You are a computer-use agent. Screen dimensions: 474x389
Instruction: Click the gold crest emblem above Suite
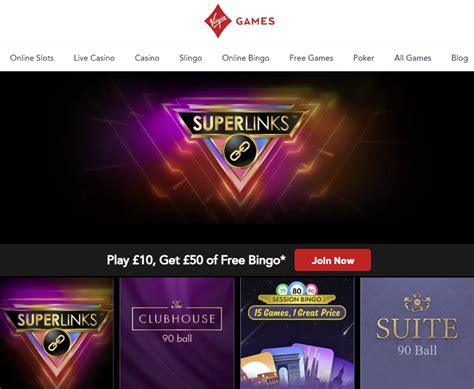click(x=417, y=303)
